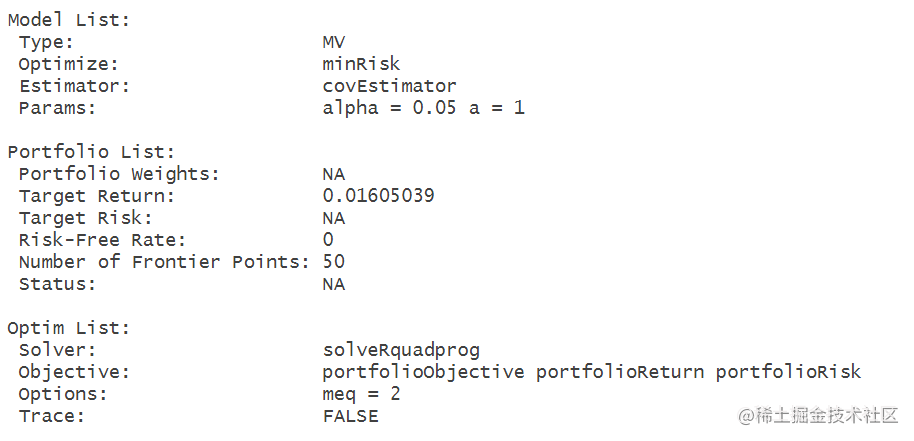Click the portfolioReturn word

620,372
